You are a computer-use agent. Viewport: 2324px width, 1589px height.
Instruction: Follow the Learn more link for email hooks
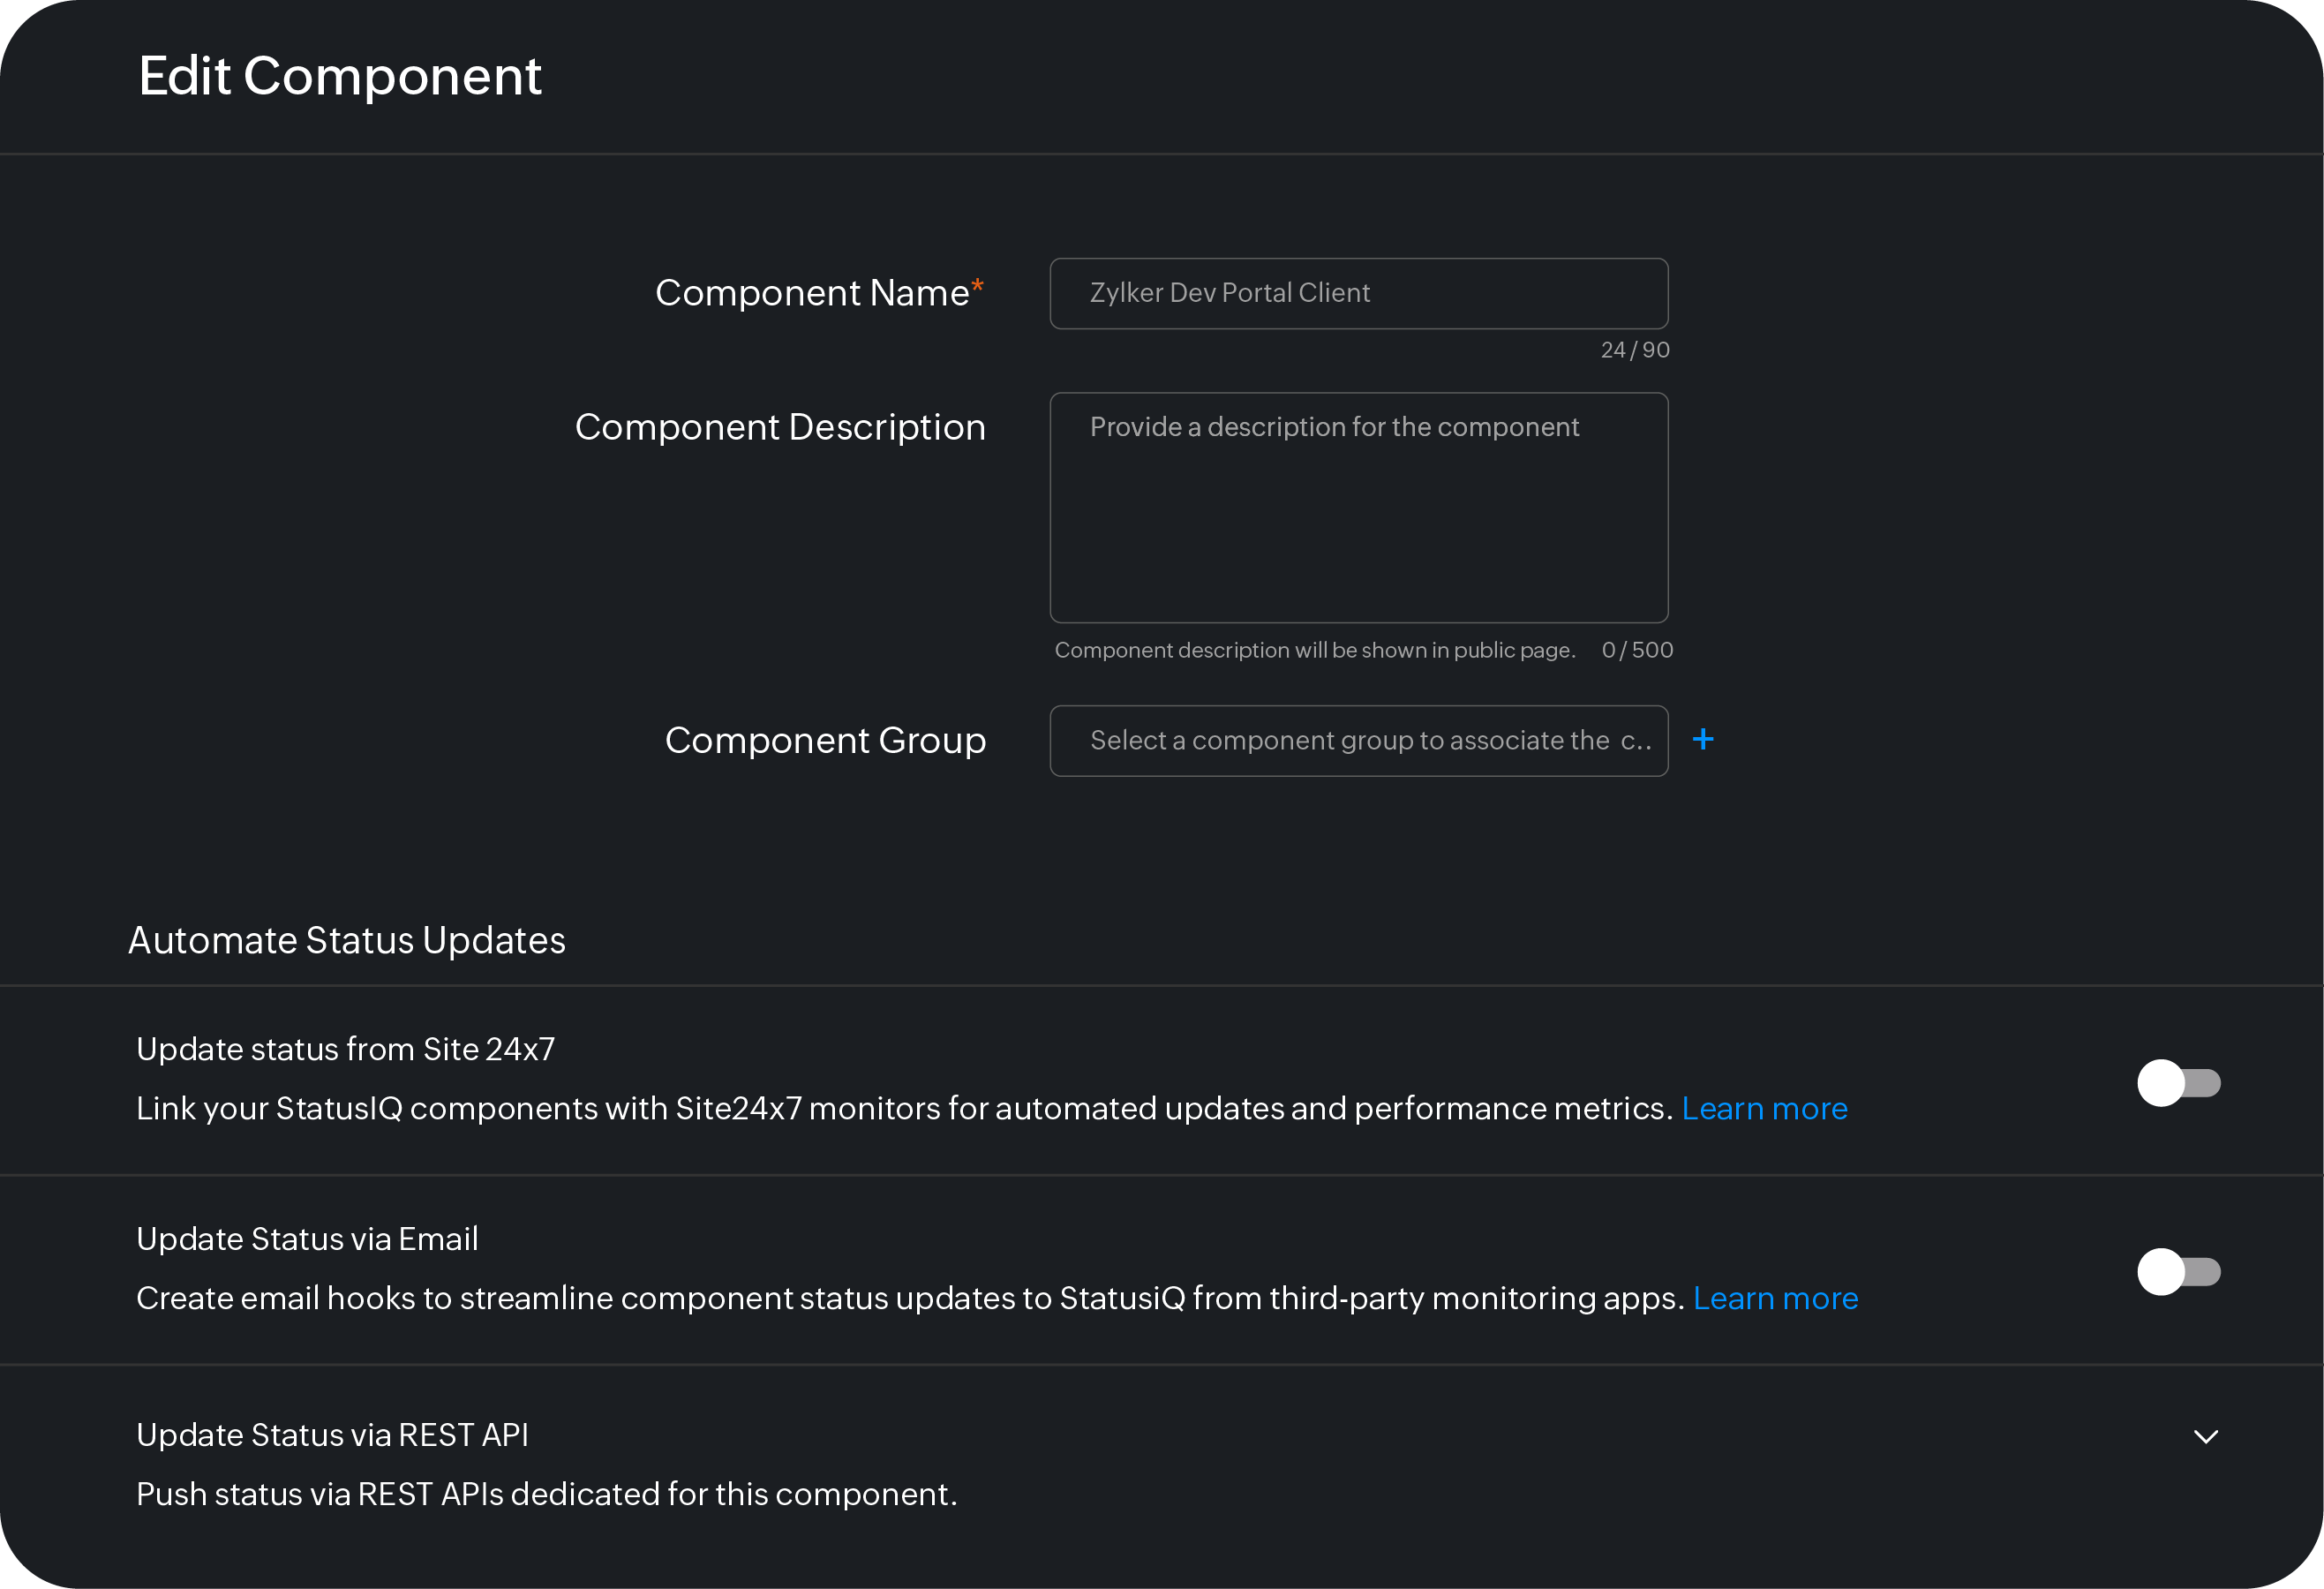1775,1297
